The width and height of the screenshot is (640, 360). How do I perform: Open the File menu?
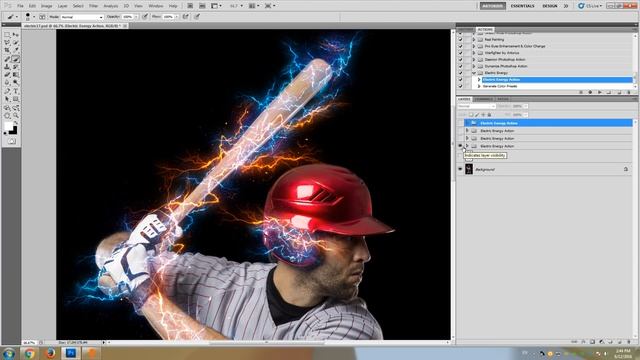tap(20, 6)
